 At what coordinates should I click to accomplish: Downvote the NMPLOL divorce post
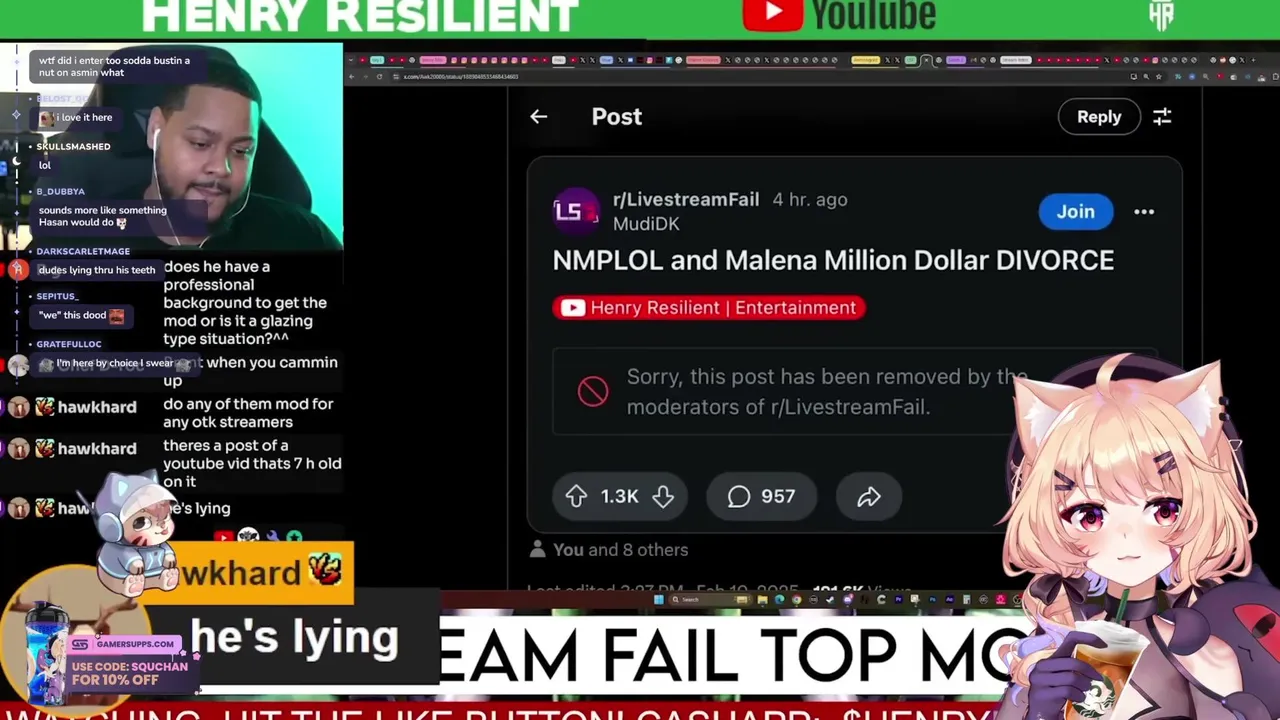[x=663, y=496]
